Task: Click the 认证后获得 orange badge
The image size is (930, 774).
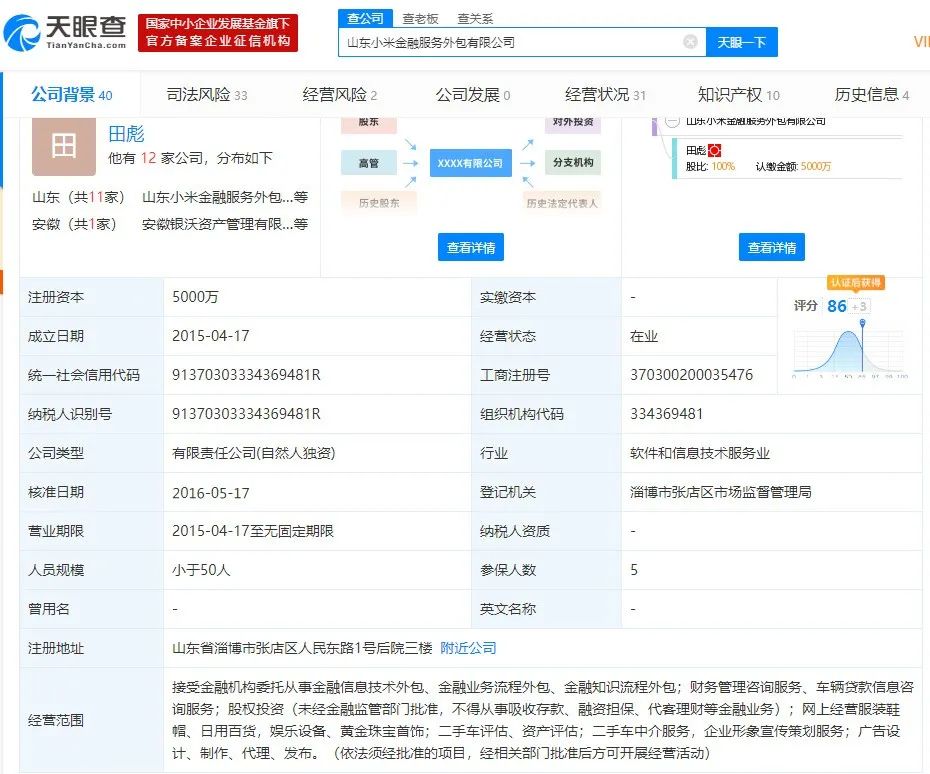Action: [856, 283]
